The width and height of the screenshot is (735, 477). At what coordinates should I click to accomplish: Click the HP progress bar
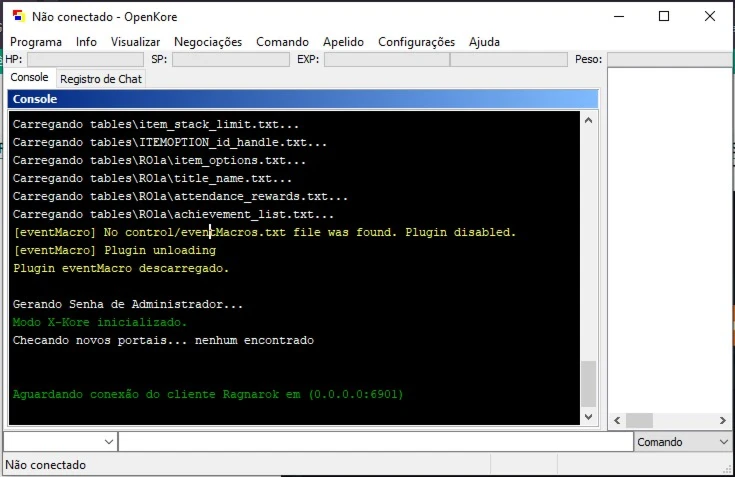tap(85, 60)
